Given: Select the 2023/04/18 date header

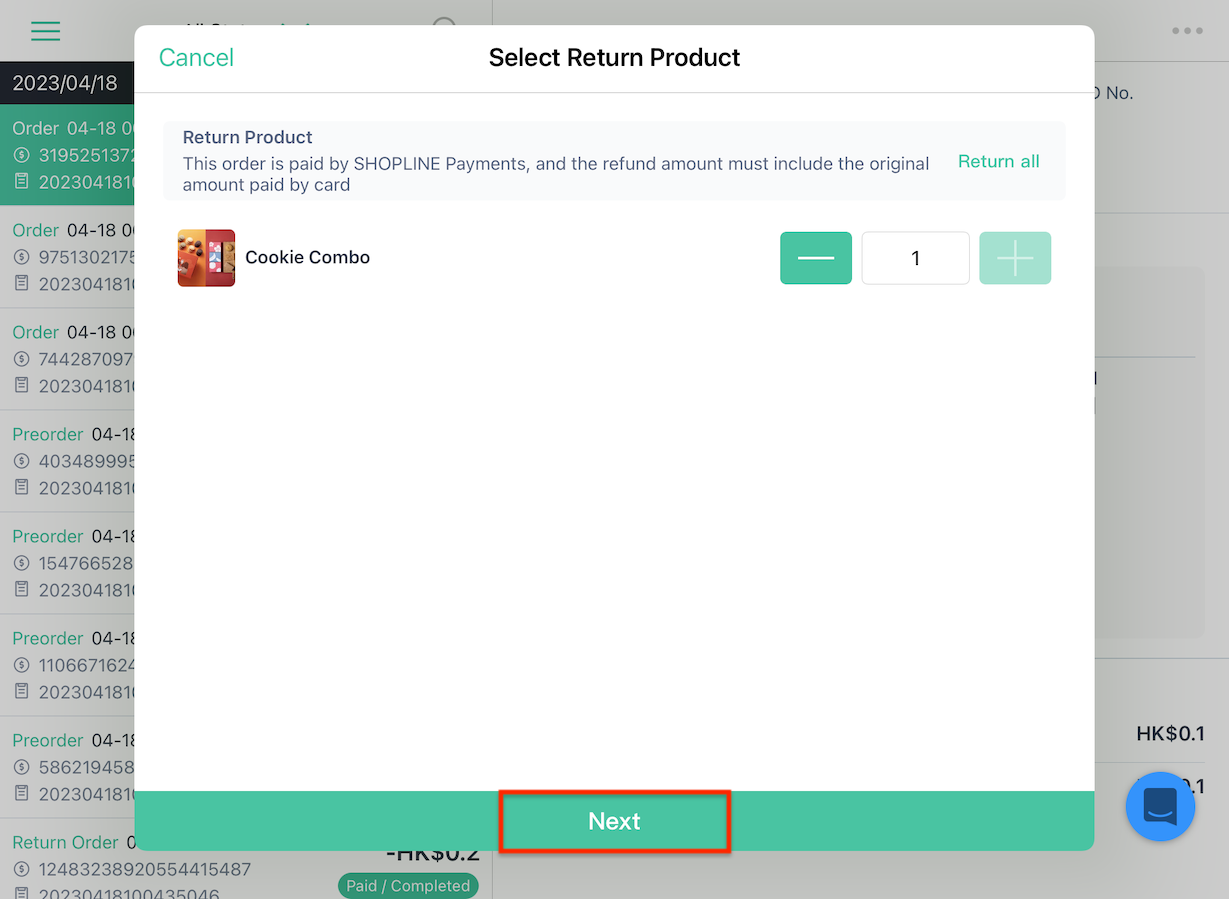Looking at the screenshot, I should [x=67, y=83].
